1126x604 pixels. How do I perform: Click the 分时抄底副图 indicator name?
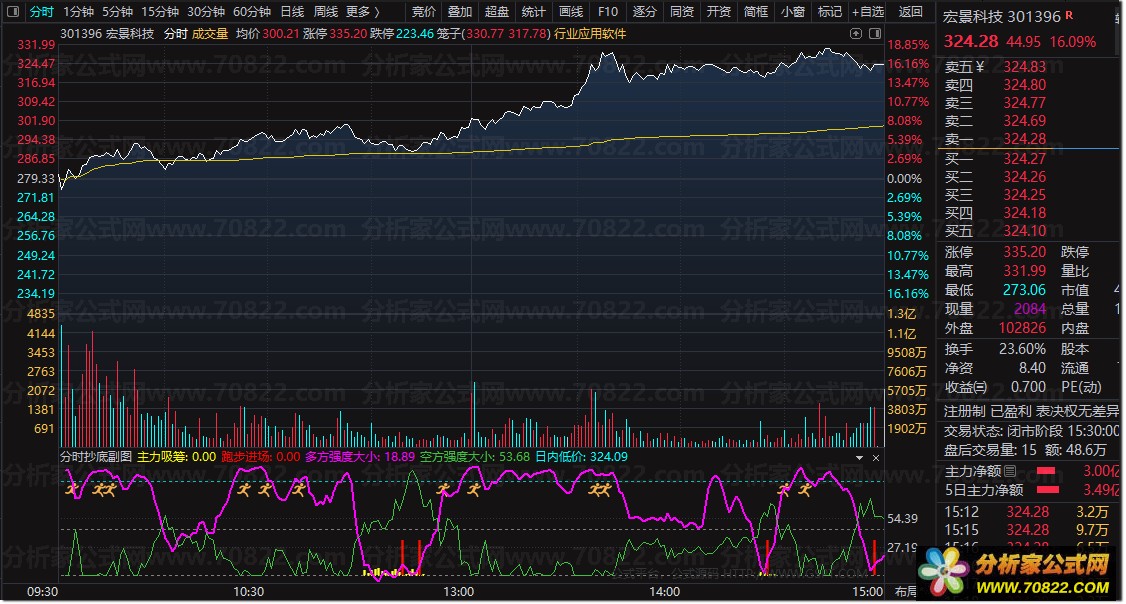click(96, 457)
